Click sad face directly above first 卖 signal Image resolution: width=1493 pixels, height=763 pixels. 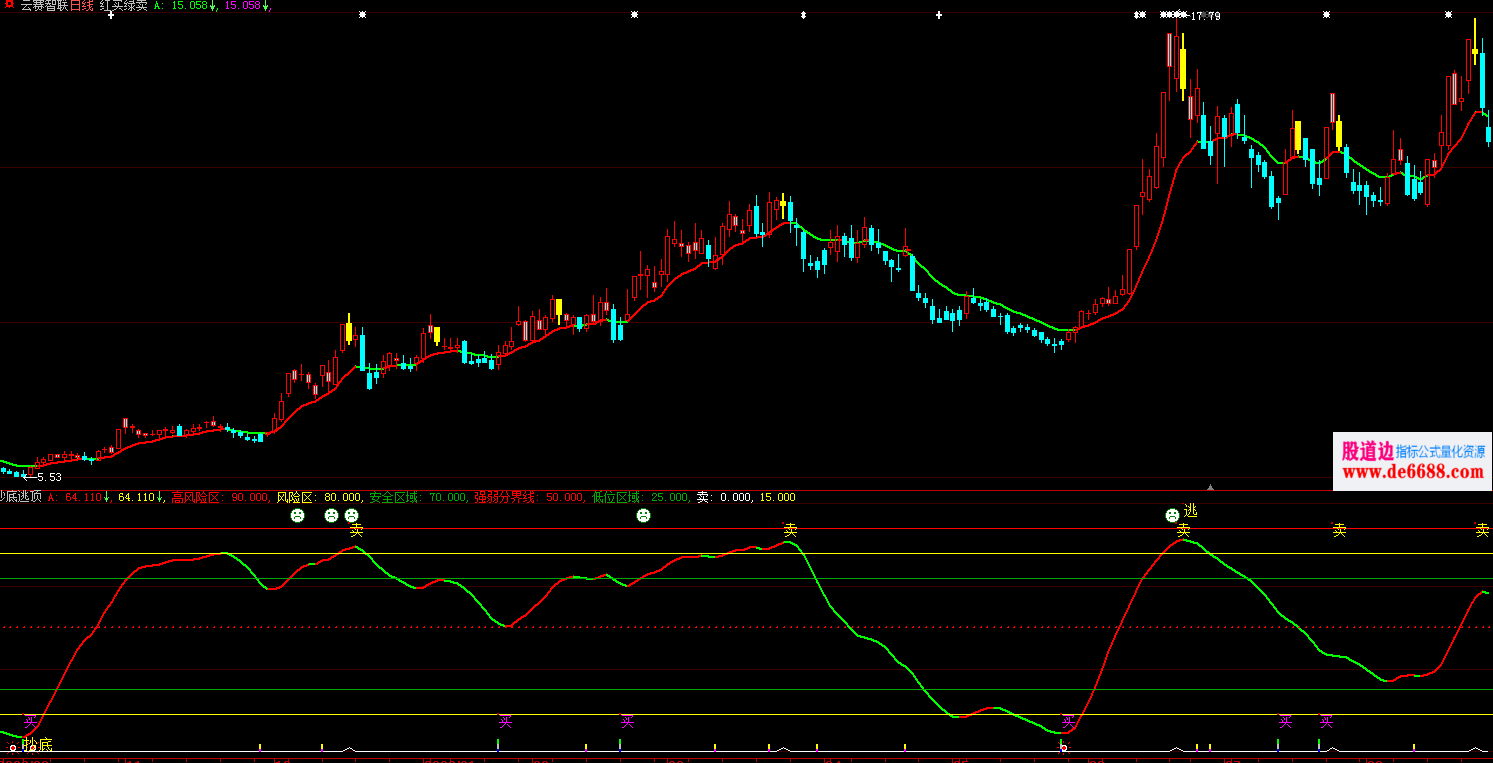click(351, 516)
